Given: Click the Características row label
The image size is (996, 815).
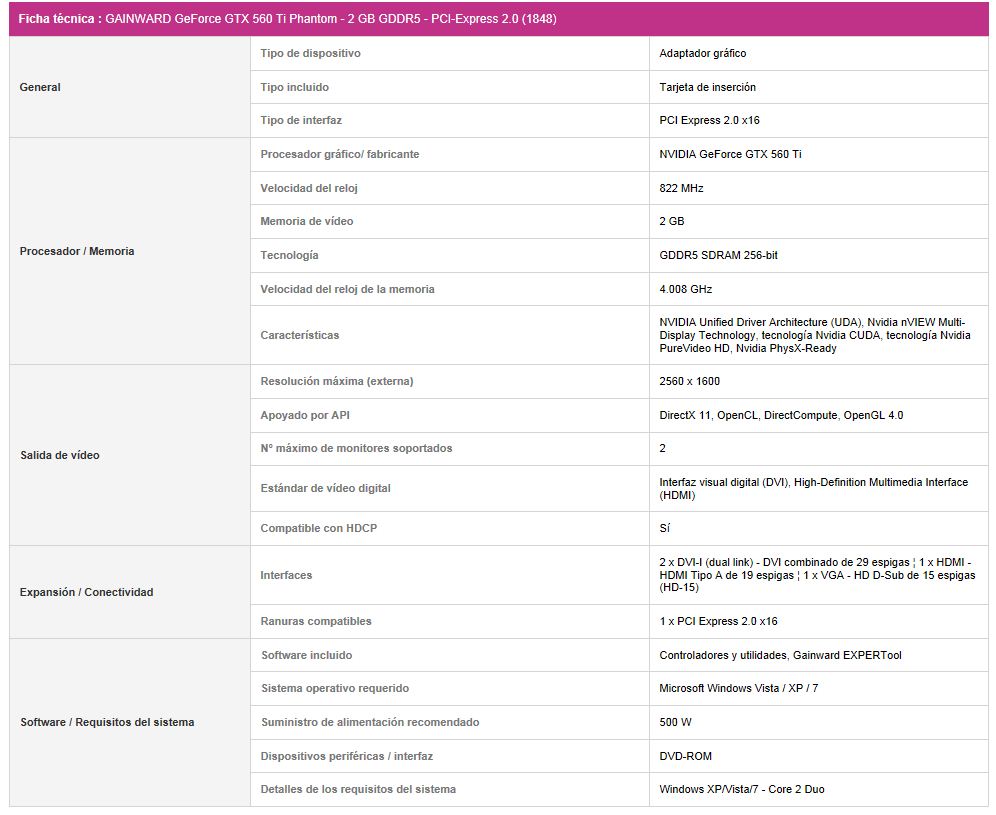Looking at the screenshot, I should click(x=300, y=335).
